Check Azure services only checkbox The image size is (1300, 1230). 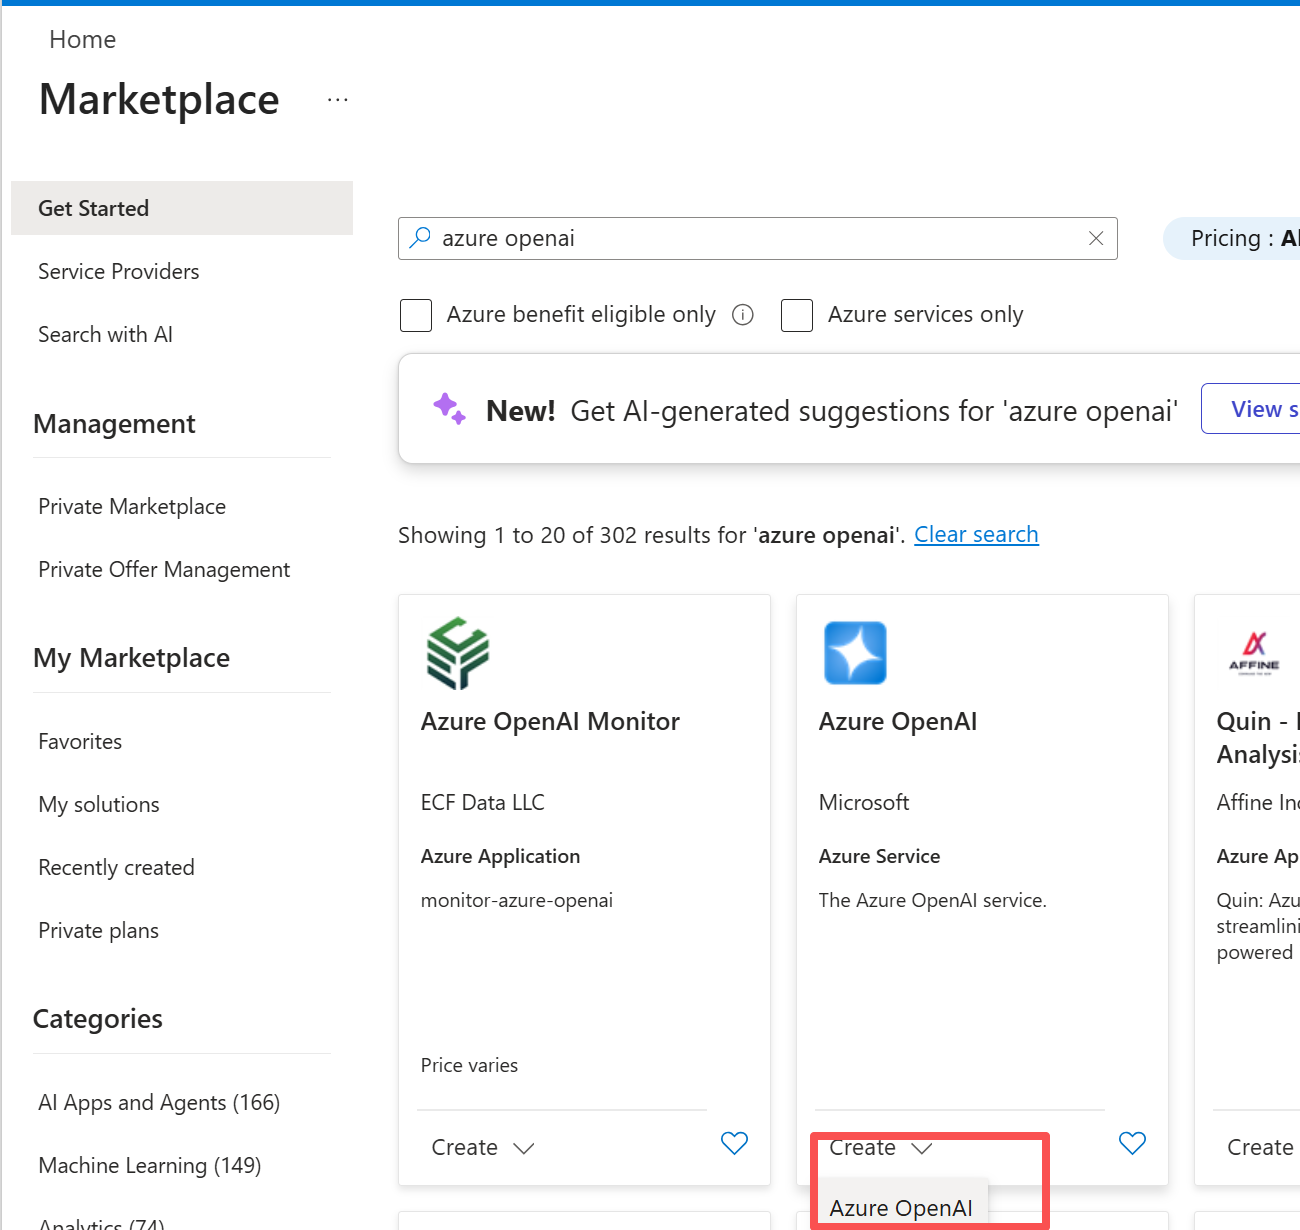[x=797, y=315]
